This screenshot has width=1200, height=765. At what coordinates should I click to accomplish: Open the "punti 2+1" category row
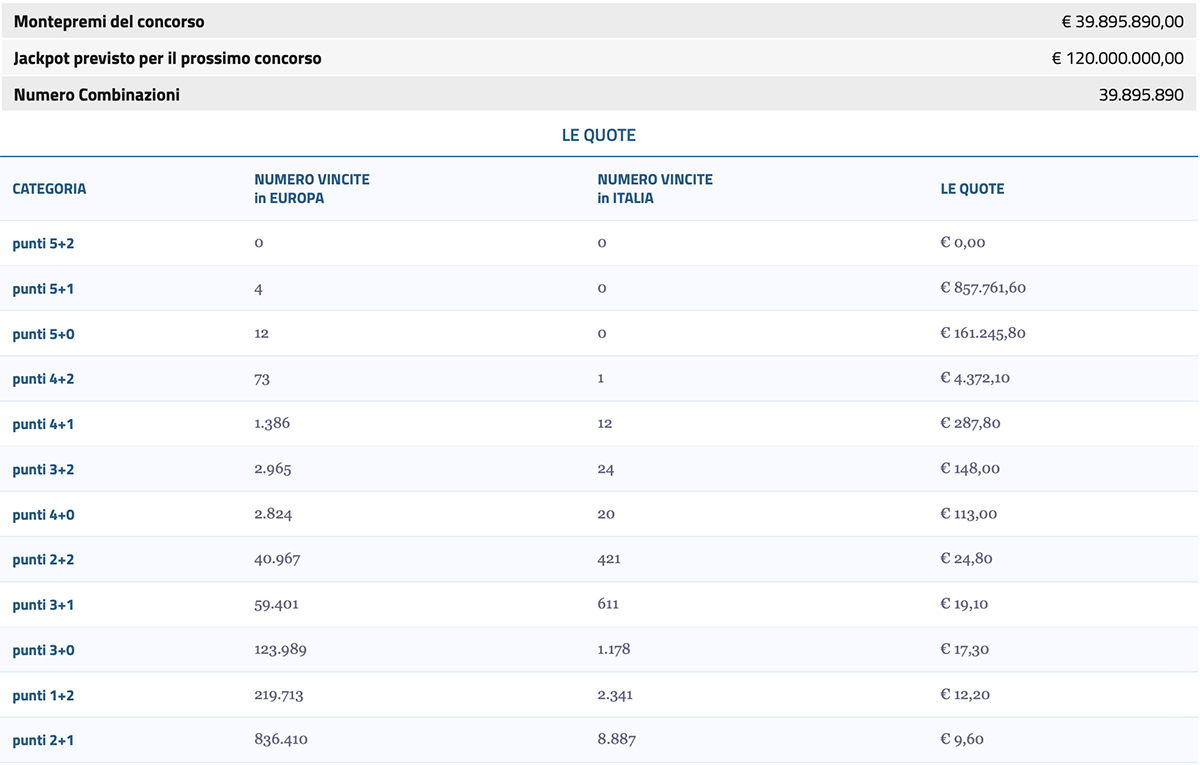click(x=41, y=739)
